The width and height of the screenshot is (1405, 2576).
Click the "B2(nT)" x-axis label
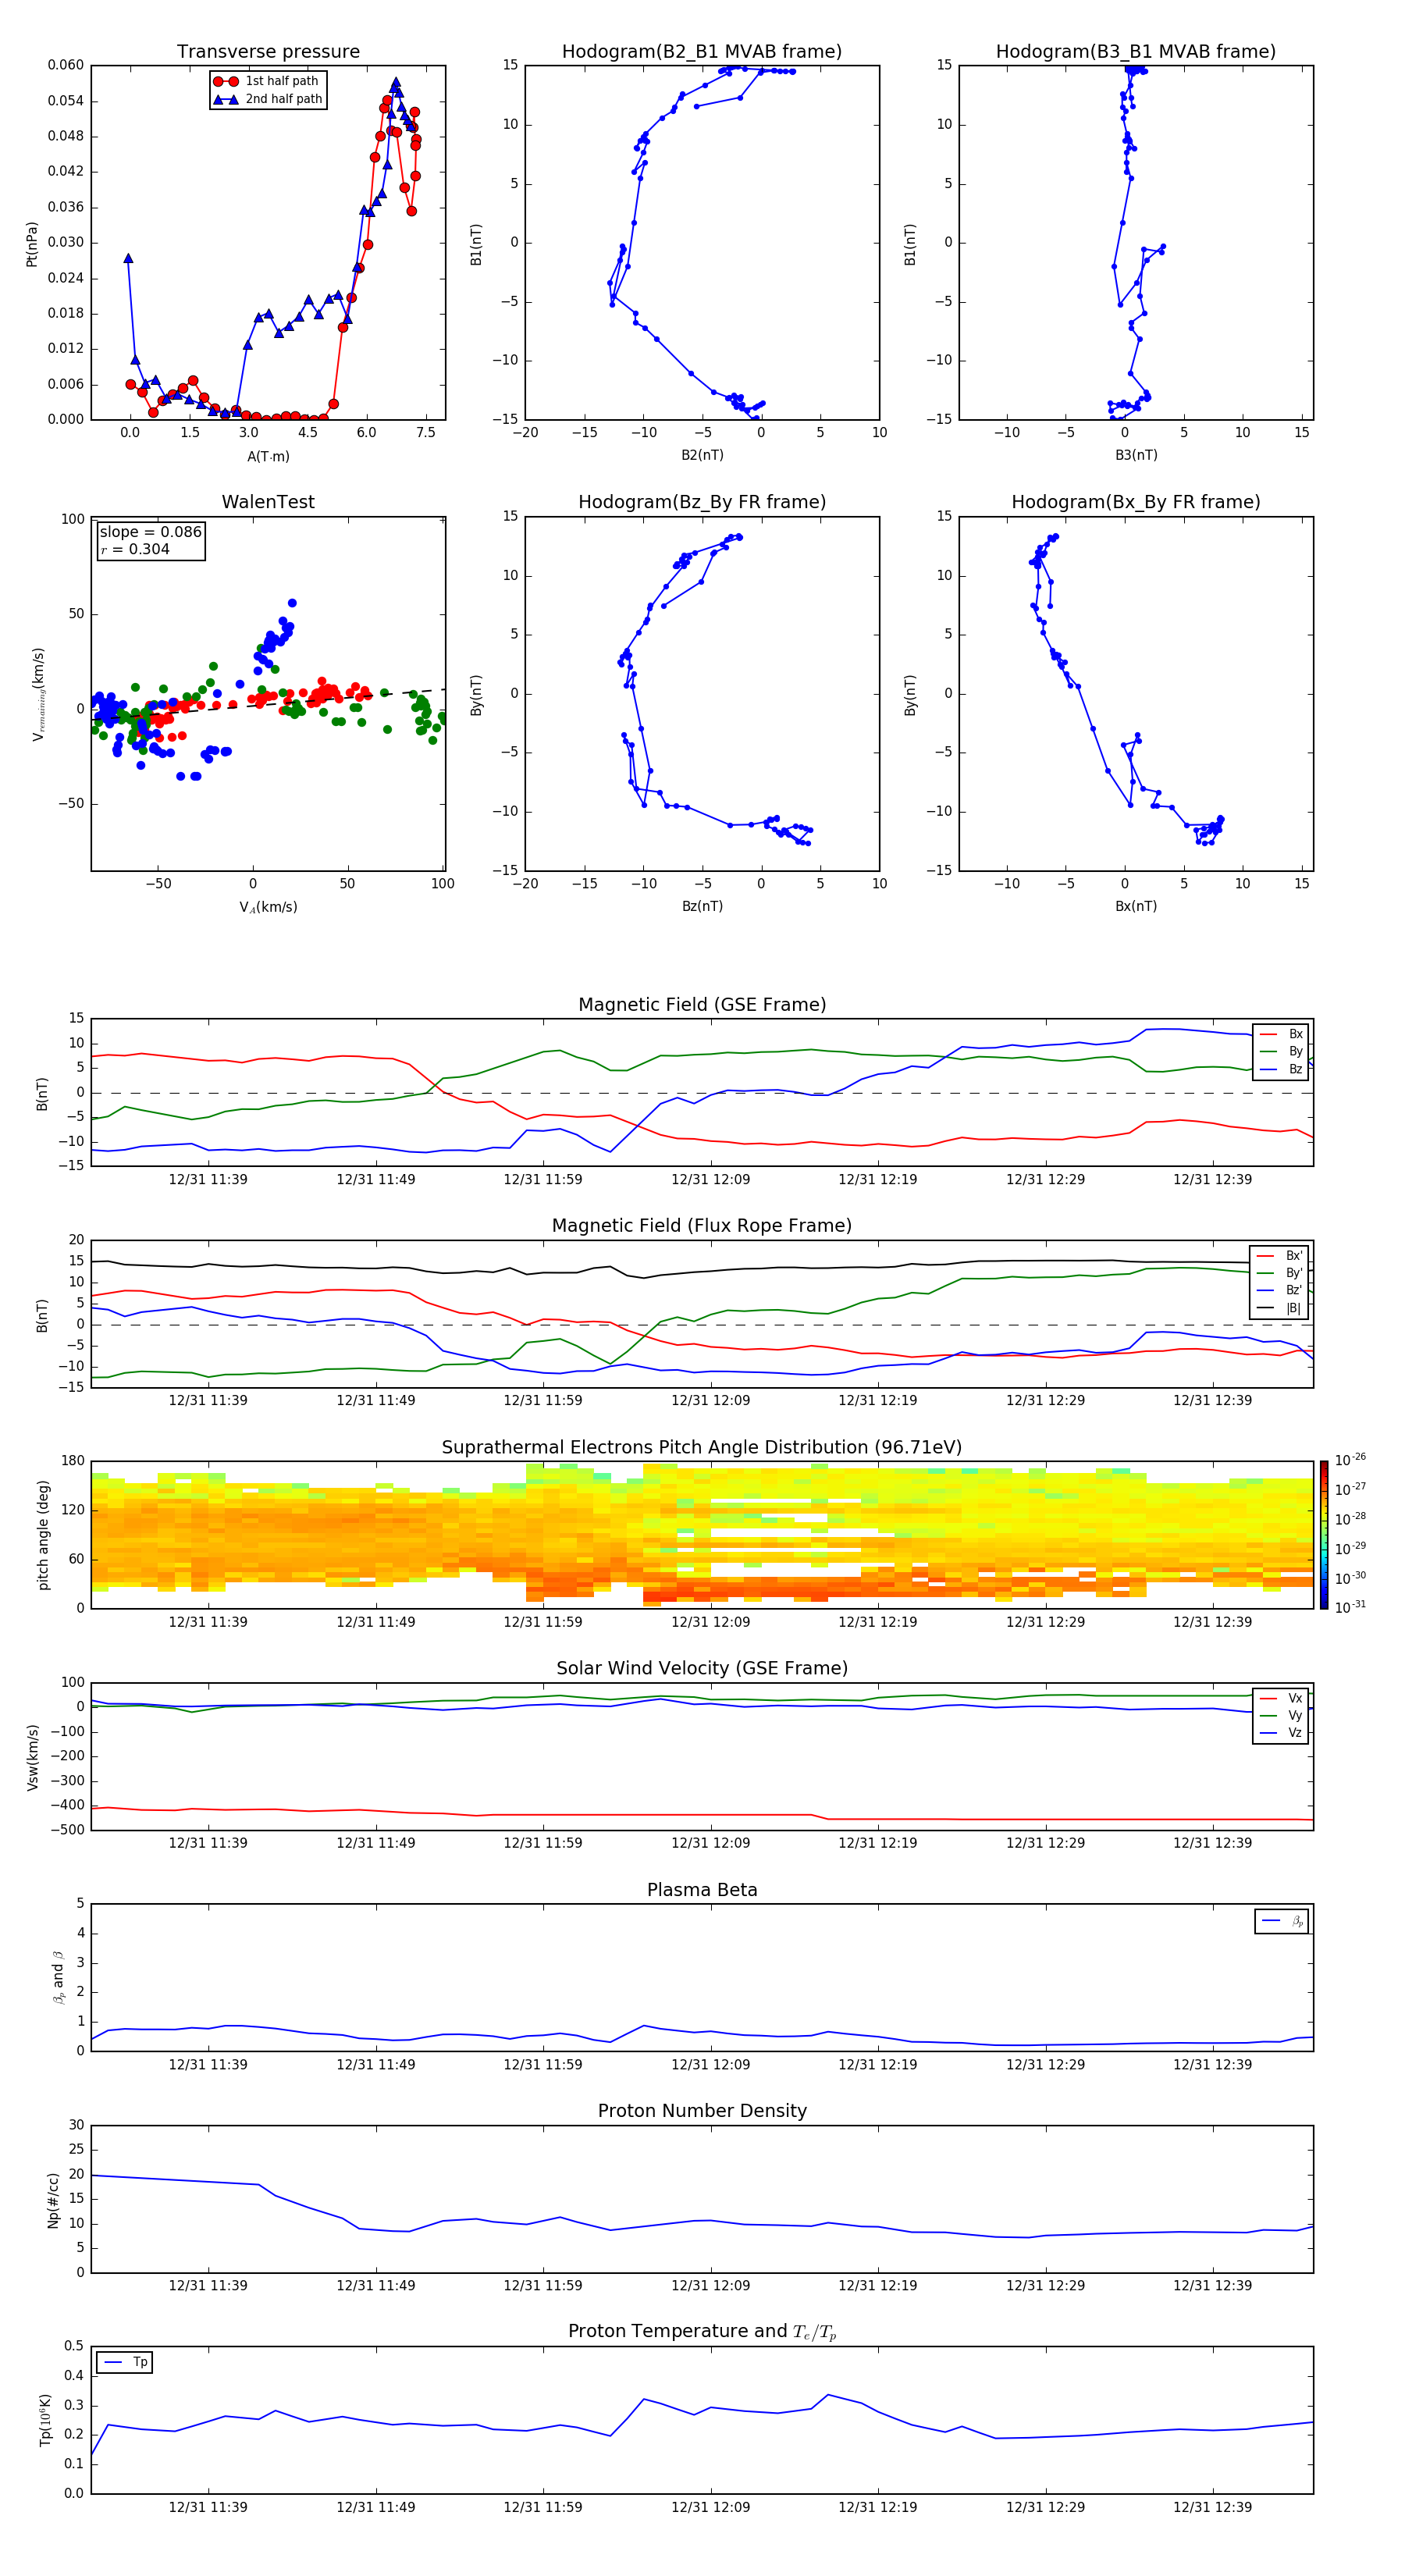(702, 455)
